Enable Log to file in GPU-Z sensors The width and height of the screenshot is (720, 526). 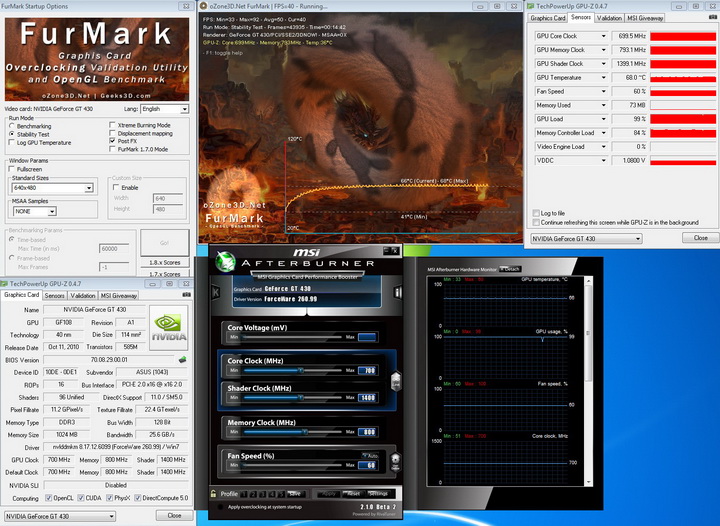click(536, 213)
